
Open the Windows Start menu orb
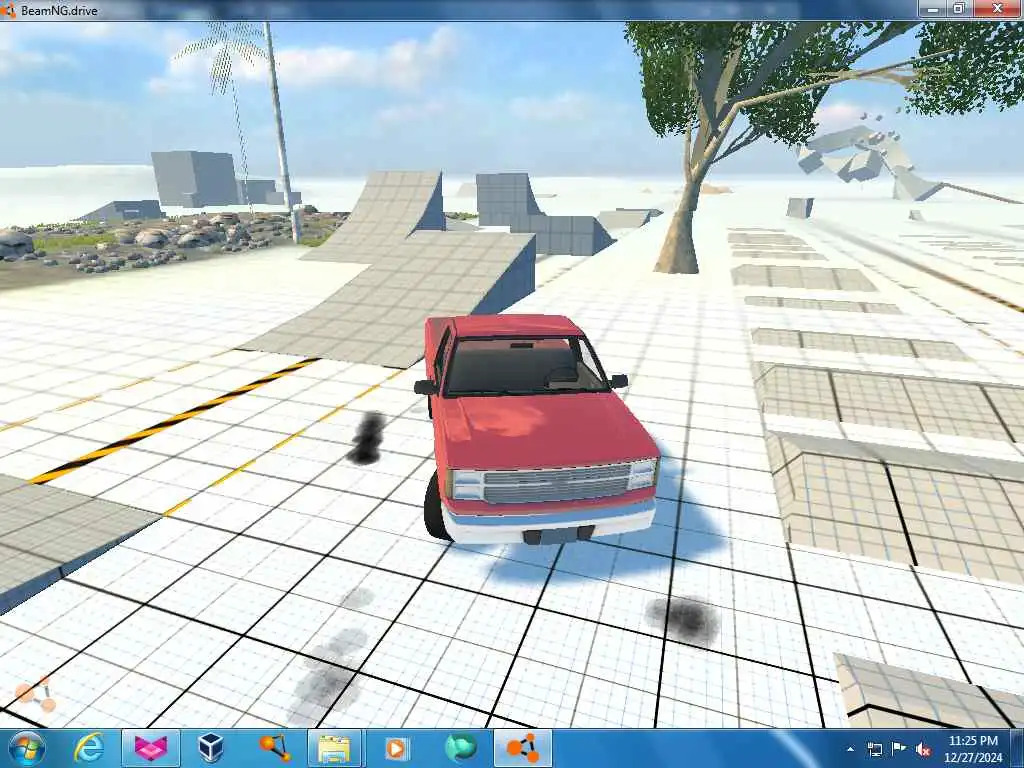coord(26,748)
